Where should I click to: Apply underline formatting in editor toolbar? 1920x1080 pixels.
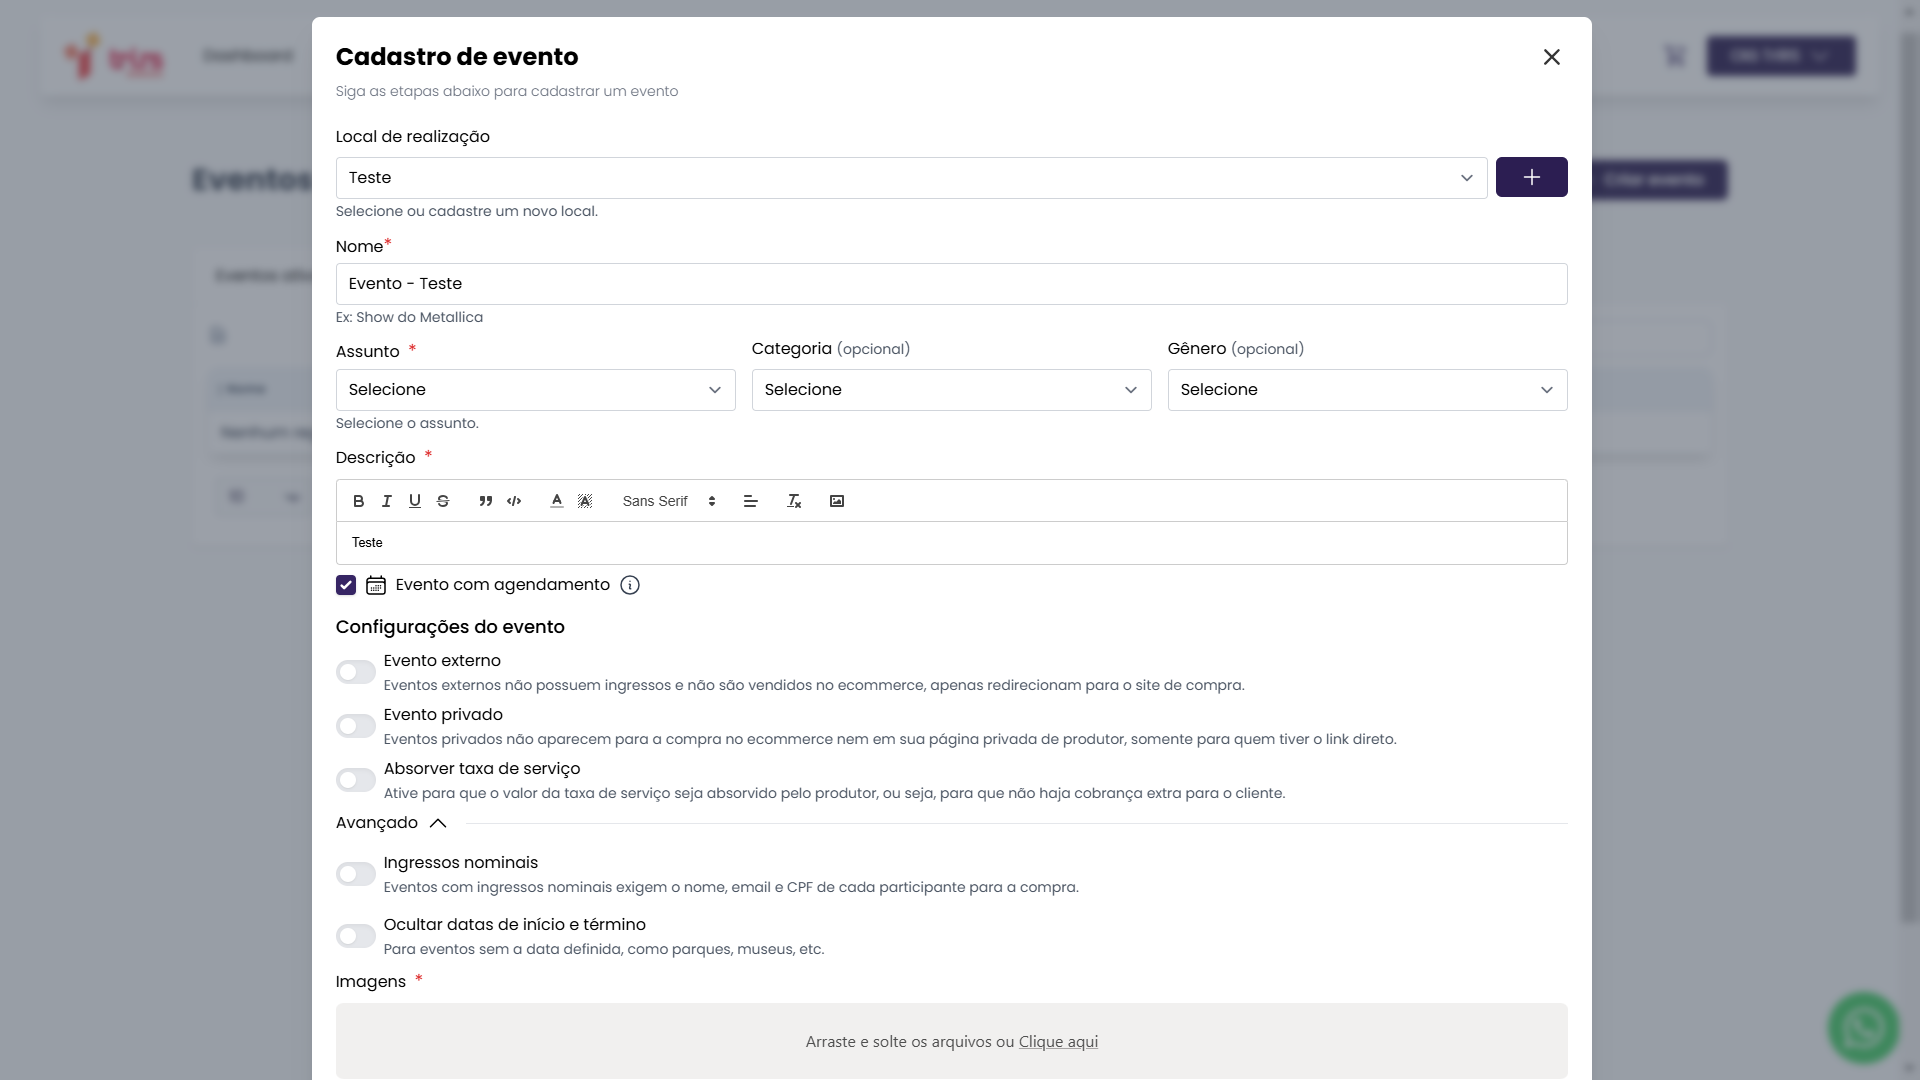[x=414, y=501]
